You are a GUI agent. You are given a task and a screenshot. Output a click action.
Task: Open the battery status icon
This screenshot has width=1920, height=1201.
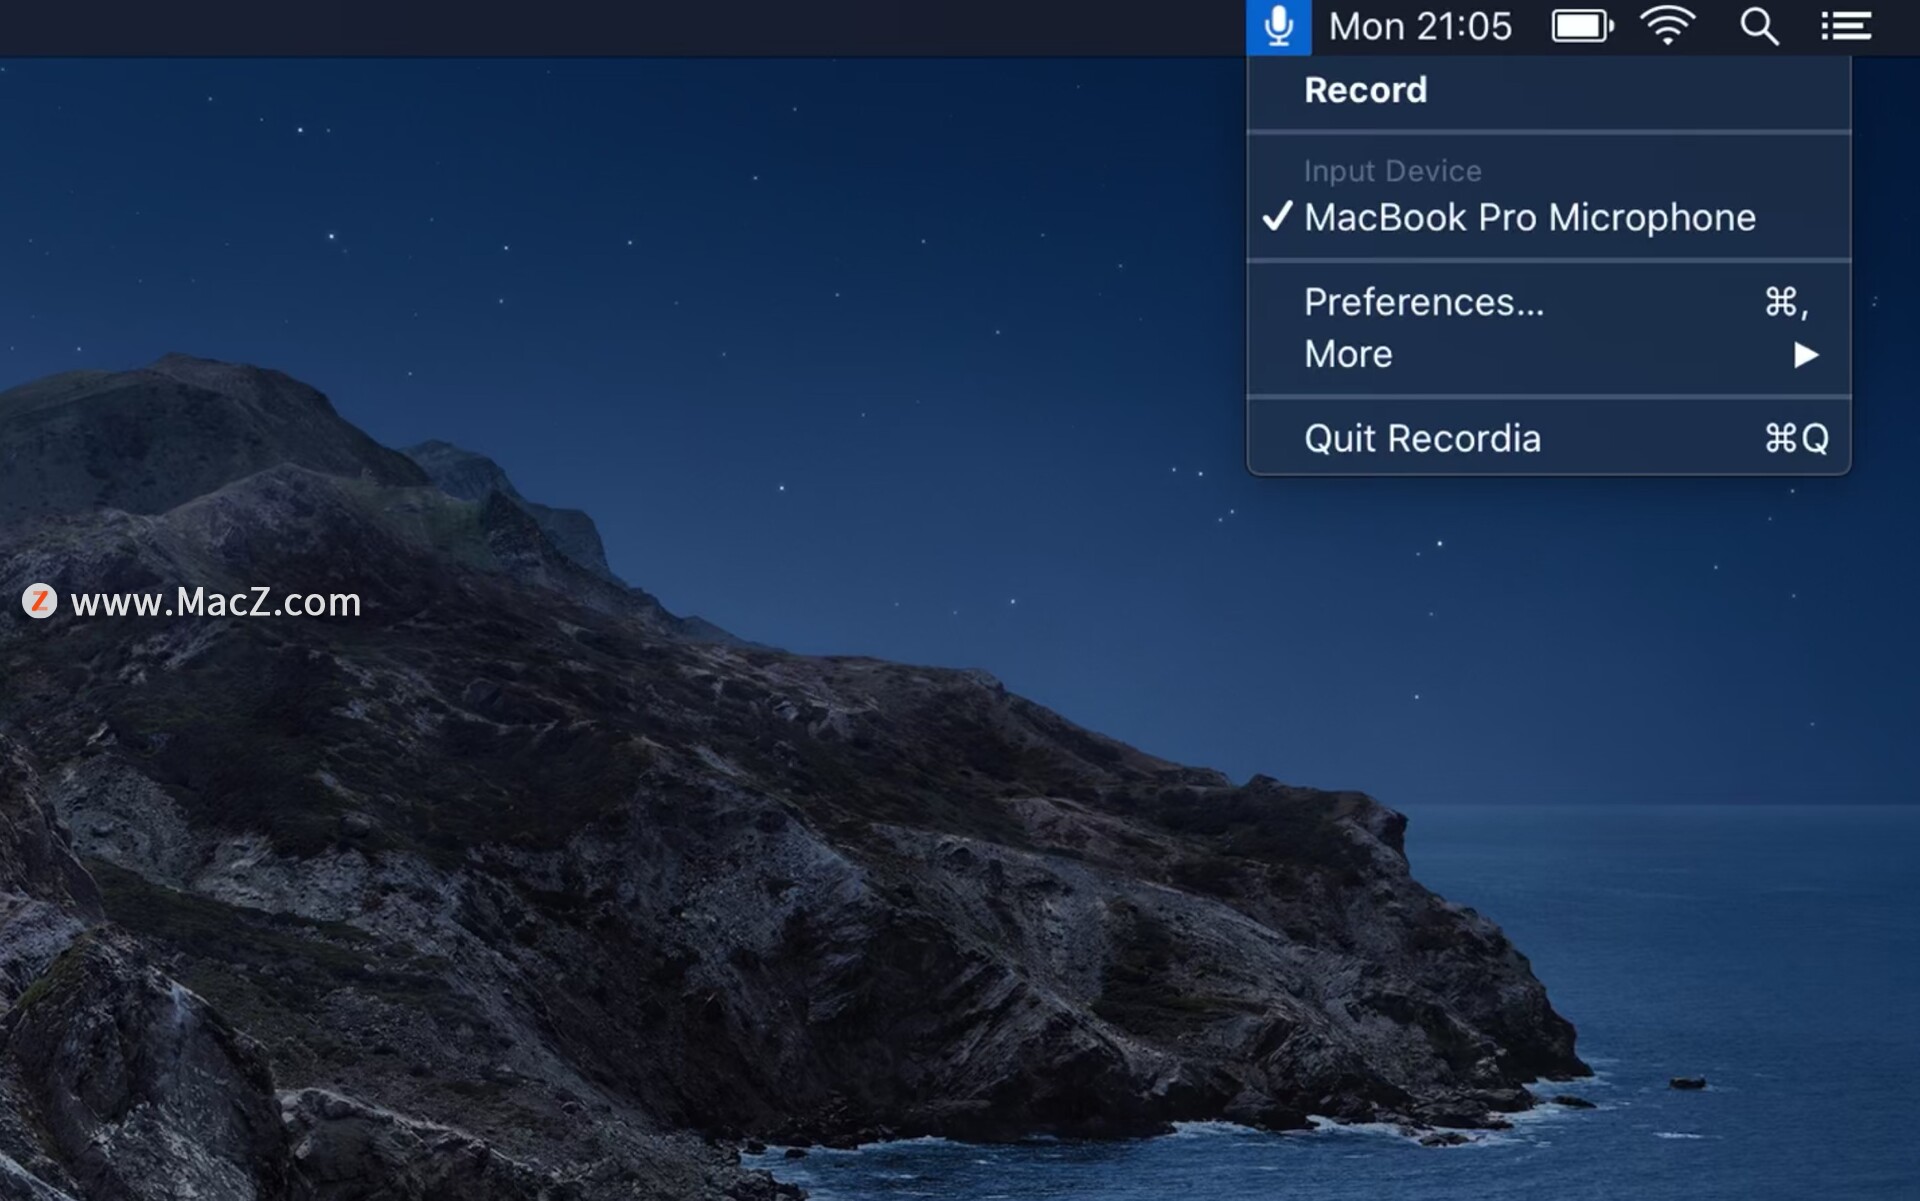click(x=1582, y=26)
